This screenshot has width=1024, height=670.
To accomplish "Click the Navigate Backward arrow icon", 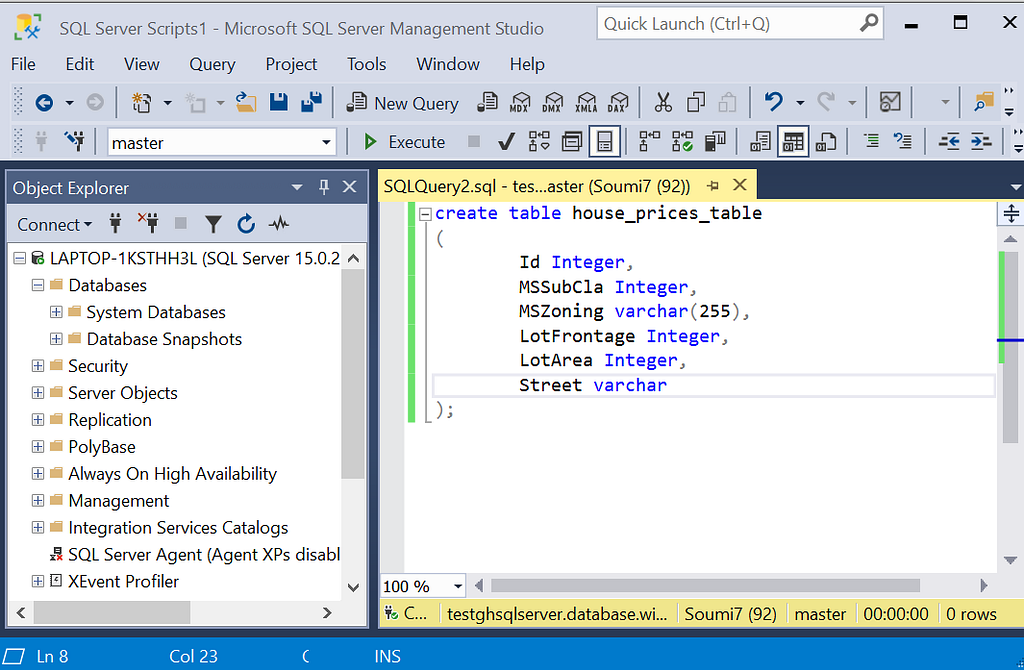I will coord(44,103).
